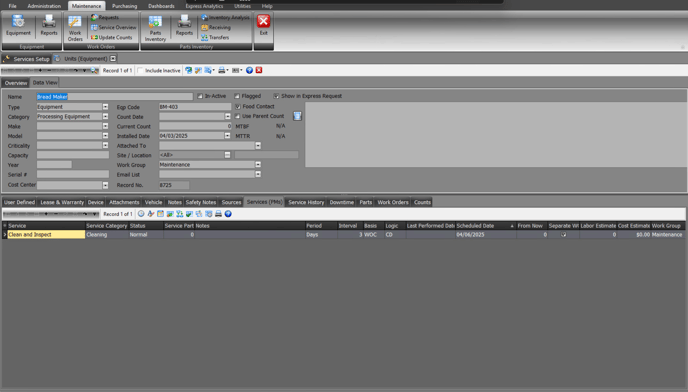Open Inventory Analysis in Parts Inventory
Screen dimensions: 688x392
(226, 18)
